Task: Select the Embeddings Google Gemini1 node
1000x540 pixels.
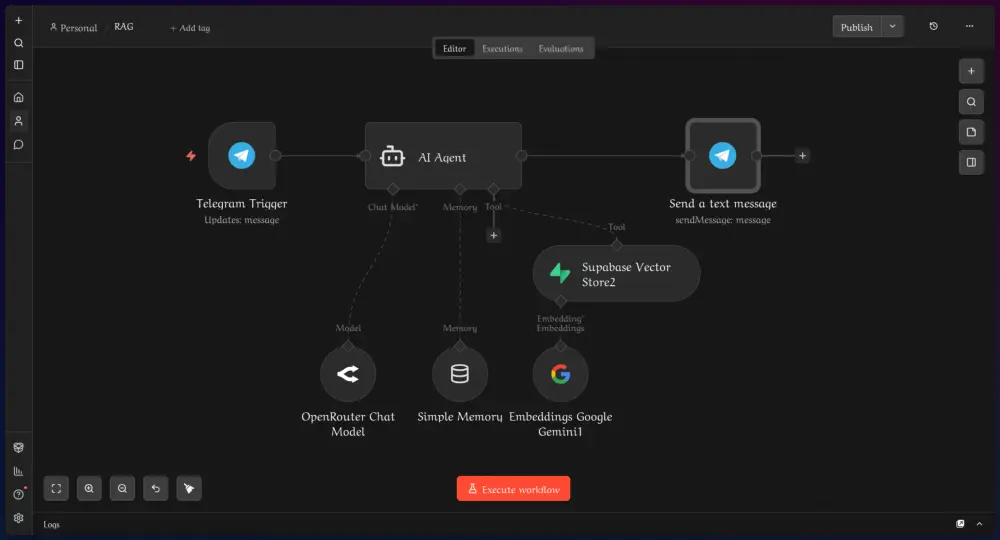Action: coord(561,374)
